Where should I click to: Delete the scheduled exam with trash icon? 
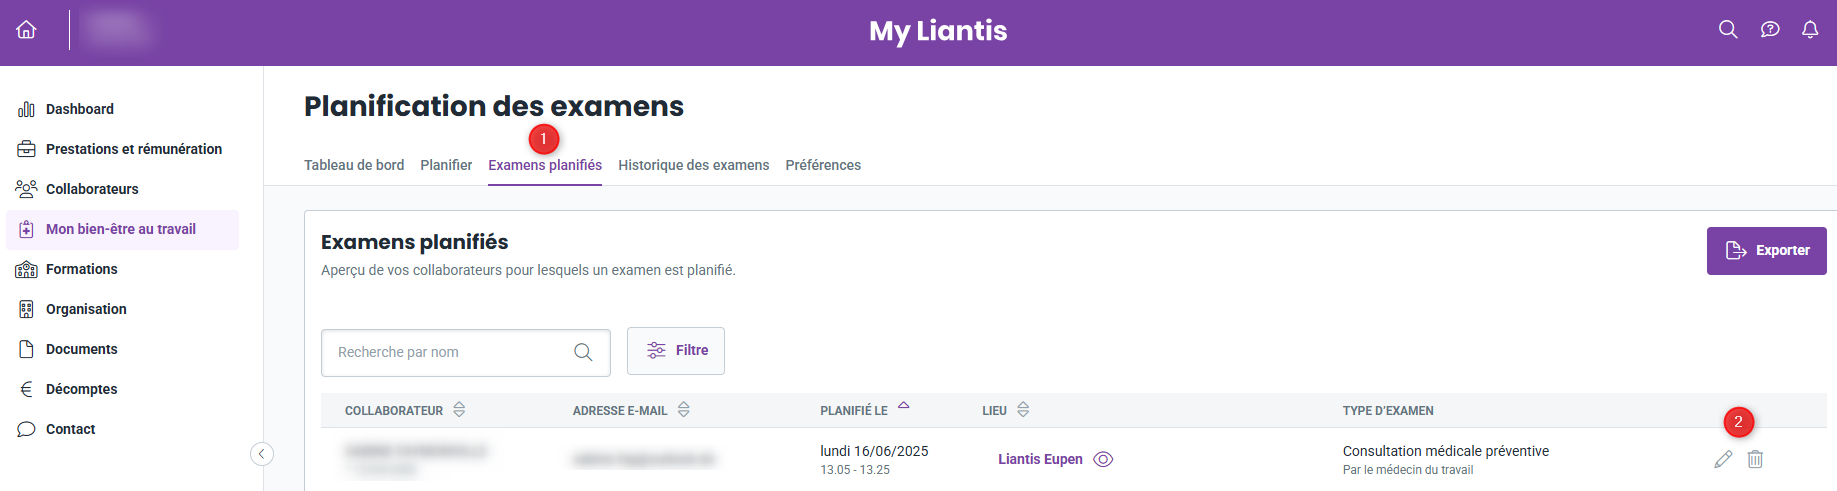tap(1755, 459)
